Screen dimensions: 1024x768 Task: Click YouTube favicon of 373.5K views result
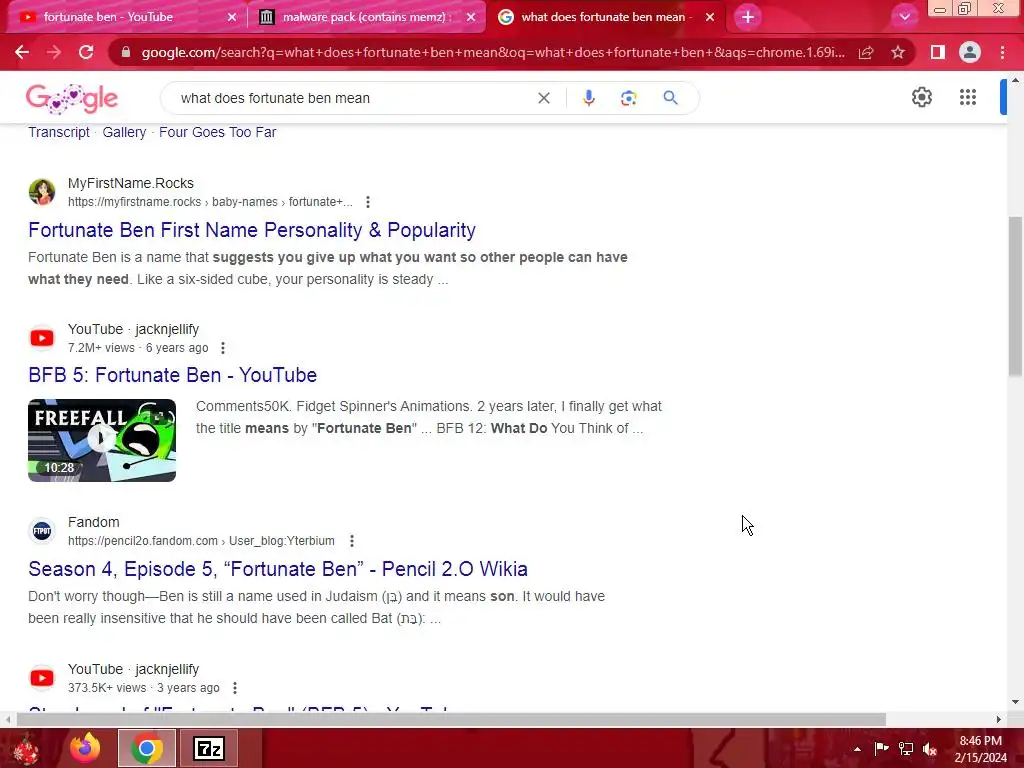point(42,678)
